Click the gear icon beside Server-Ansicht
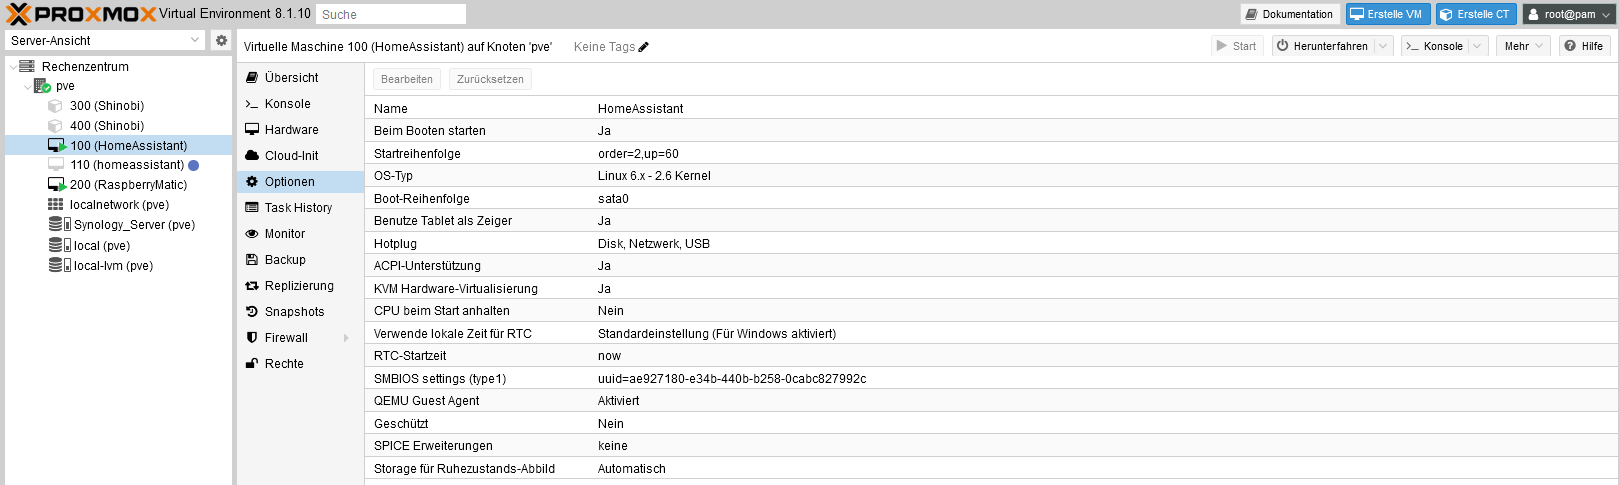This screenshot has height=485, width=1619. coord(222,40)
